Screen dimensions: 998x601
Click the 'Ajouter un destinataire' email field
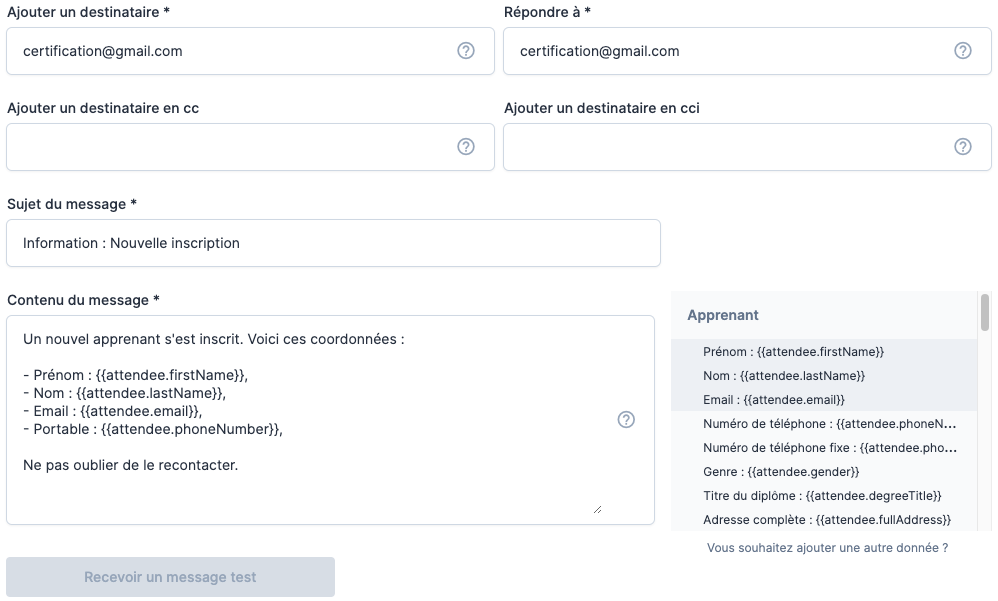click(x=230, y=51)
